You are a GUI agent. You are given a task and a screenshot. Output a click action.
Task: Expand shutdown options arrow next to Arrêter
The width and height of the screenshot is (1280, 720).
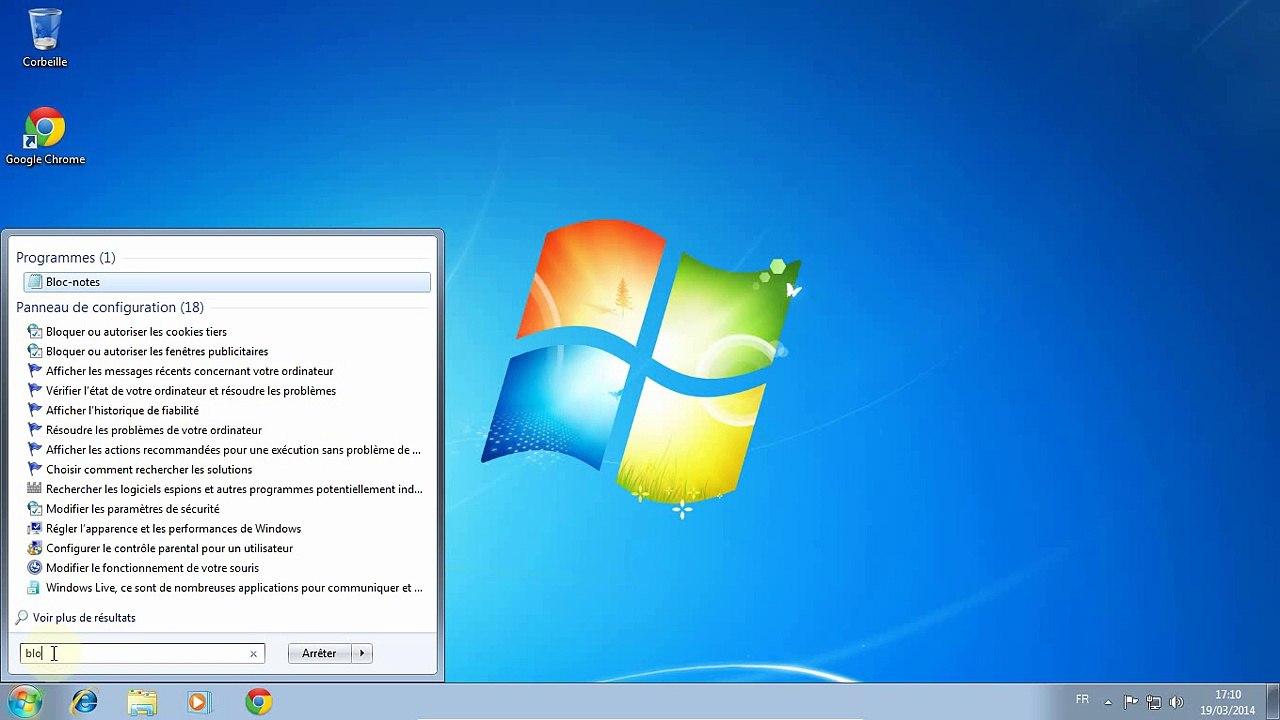coord(362,653)
